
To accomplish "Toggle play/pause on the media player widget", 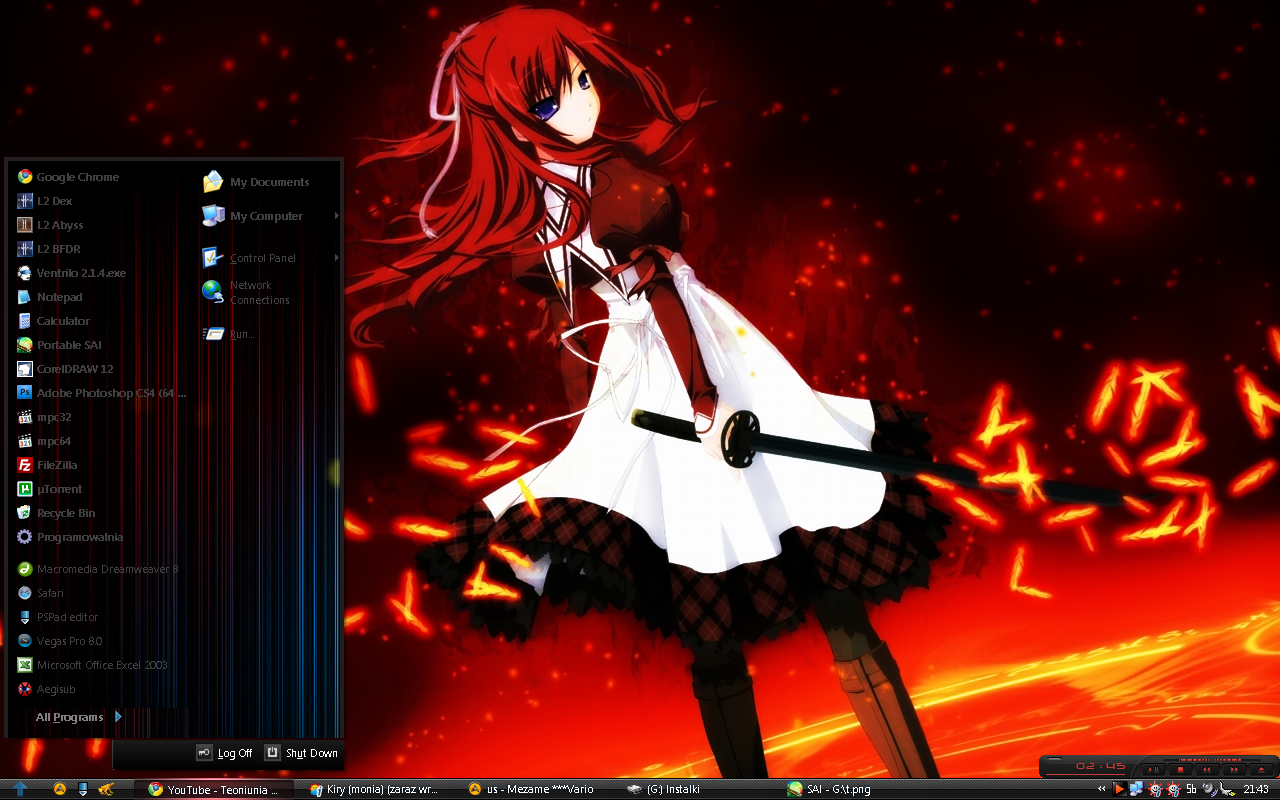I will 1153,769.
